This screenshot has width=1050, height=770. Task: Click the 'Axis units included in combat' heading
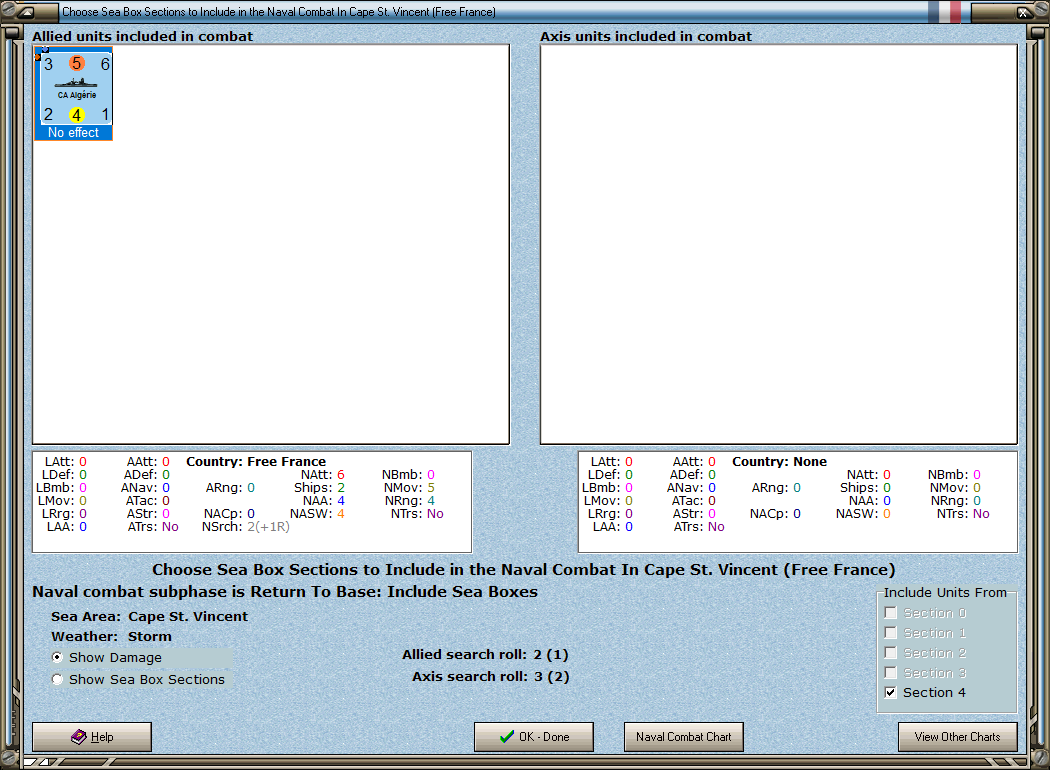(x=646, y=36)
